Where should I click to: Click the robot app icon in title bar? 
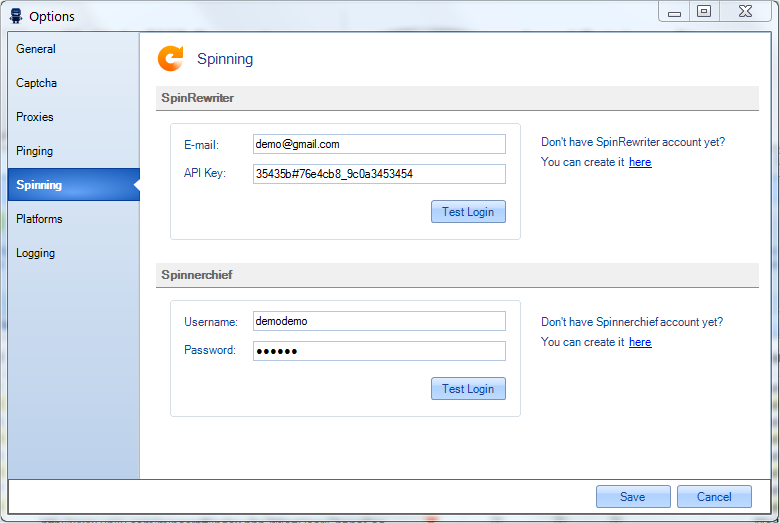pos(16,16)
